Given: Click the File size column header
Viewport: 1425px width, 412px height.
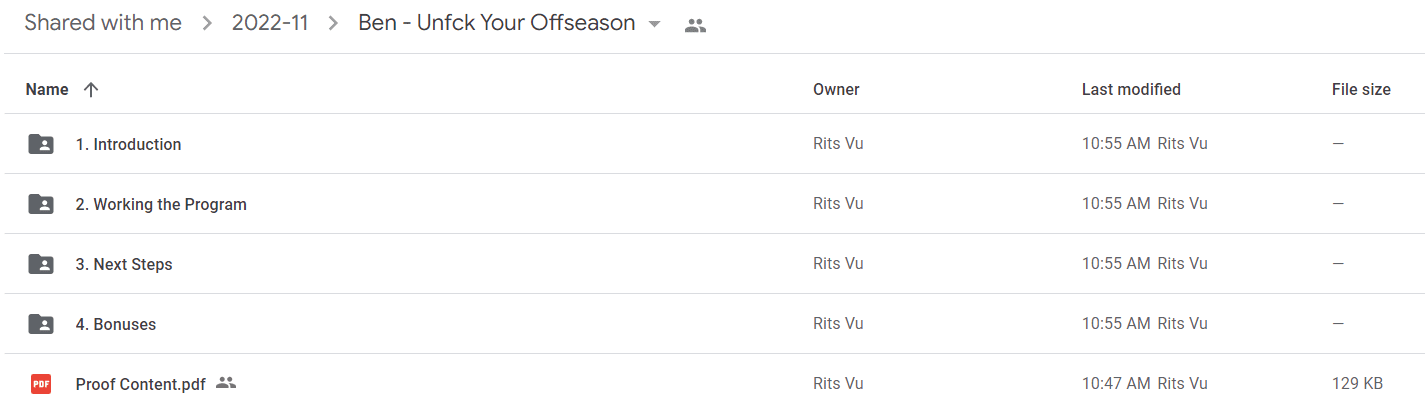Looking at the screenshot, I should [x=1361, y=90].
